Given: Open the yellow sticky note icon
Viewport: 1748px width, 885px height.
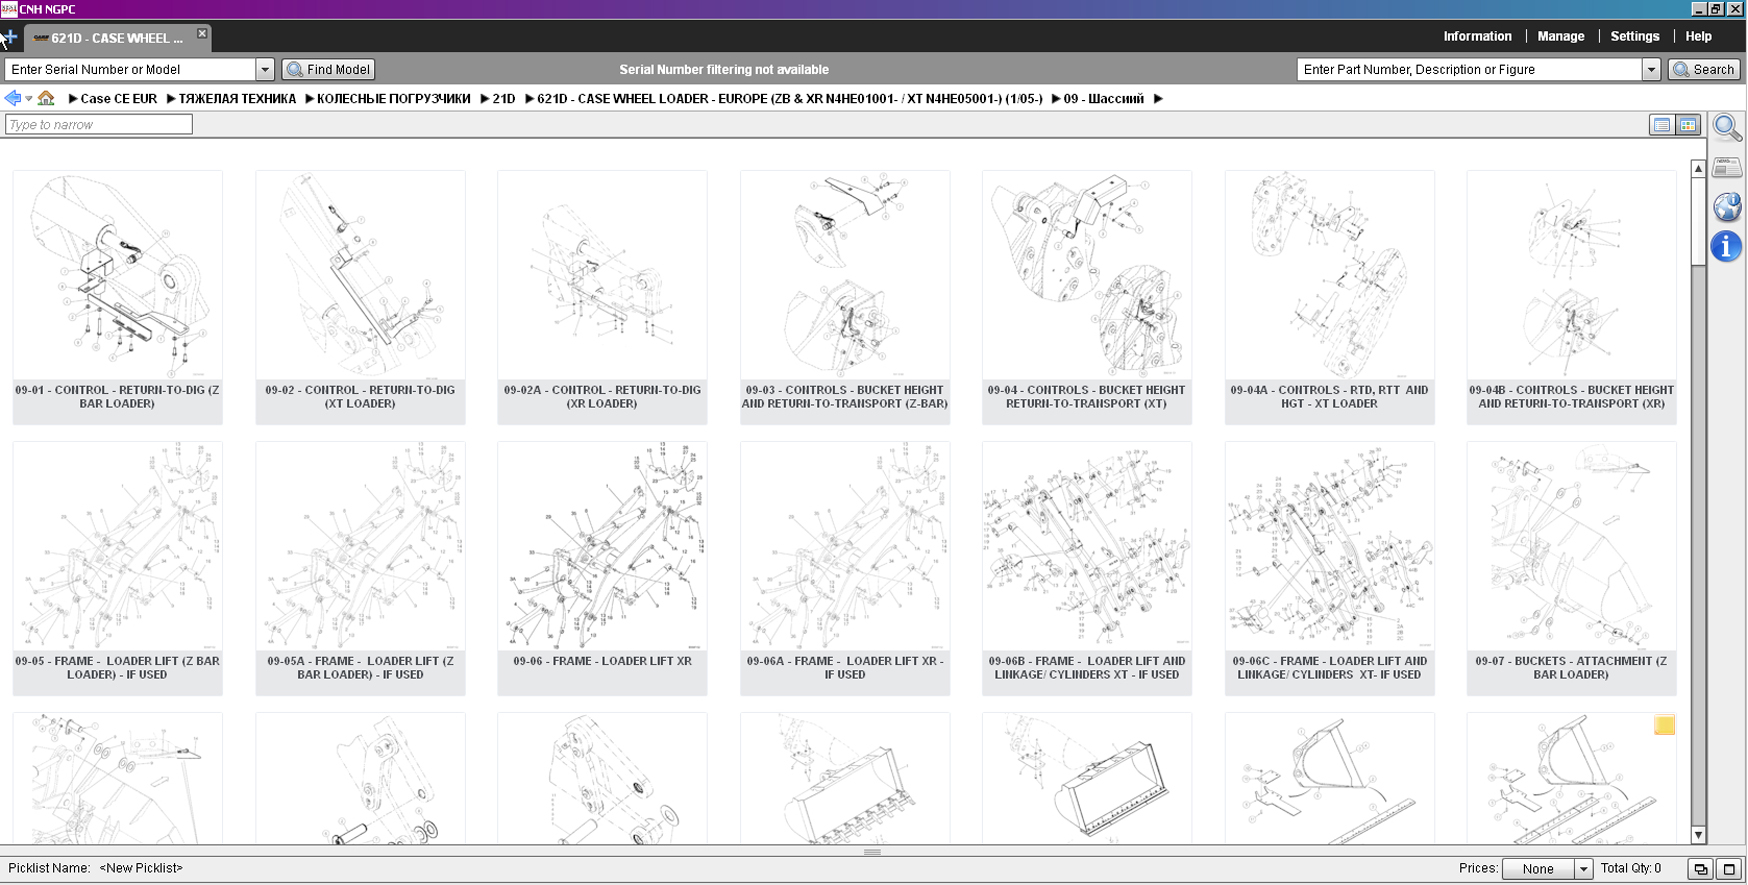Looking at the screenshot, I should pyautogui.click(x=1664, y=725).
